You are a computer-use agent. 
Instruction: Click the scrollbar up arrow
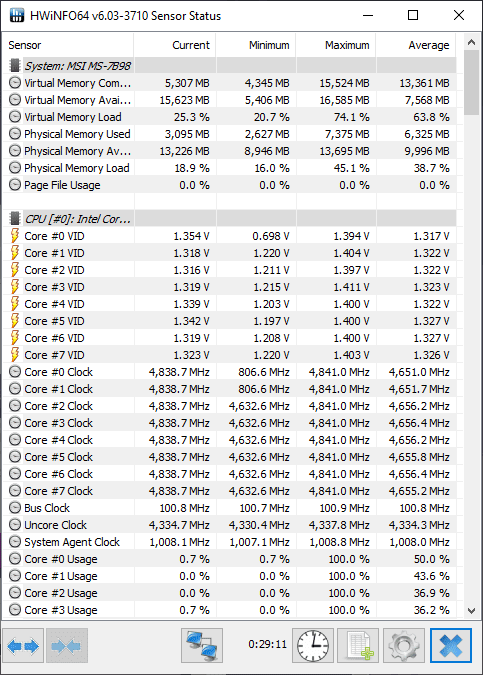coord(471,42)
